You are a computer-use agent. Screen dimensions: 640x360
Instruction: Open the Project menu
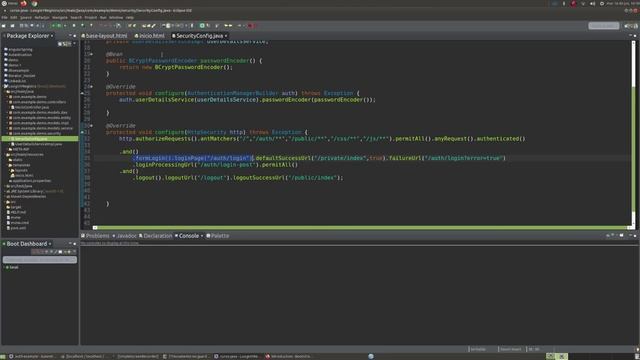coord(91,18)
